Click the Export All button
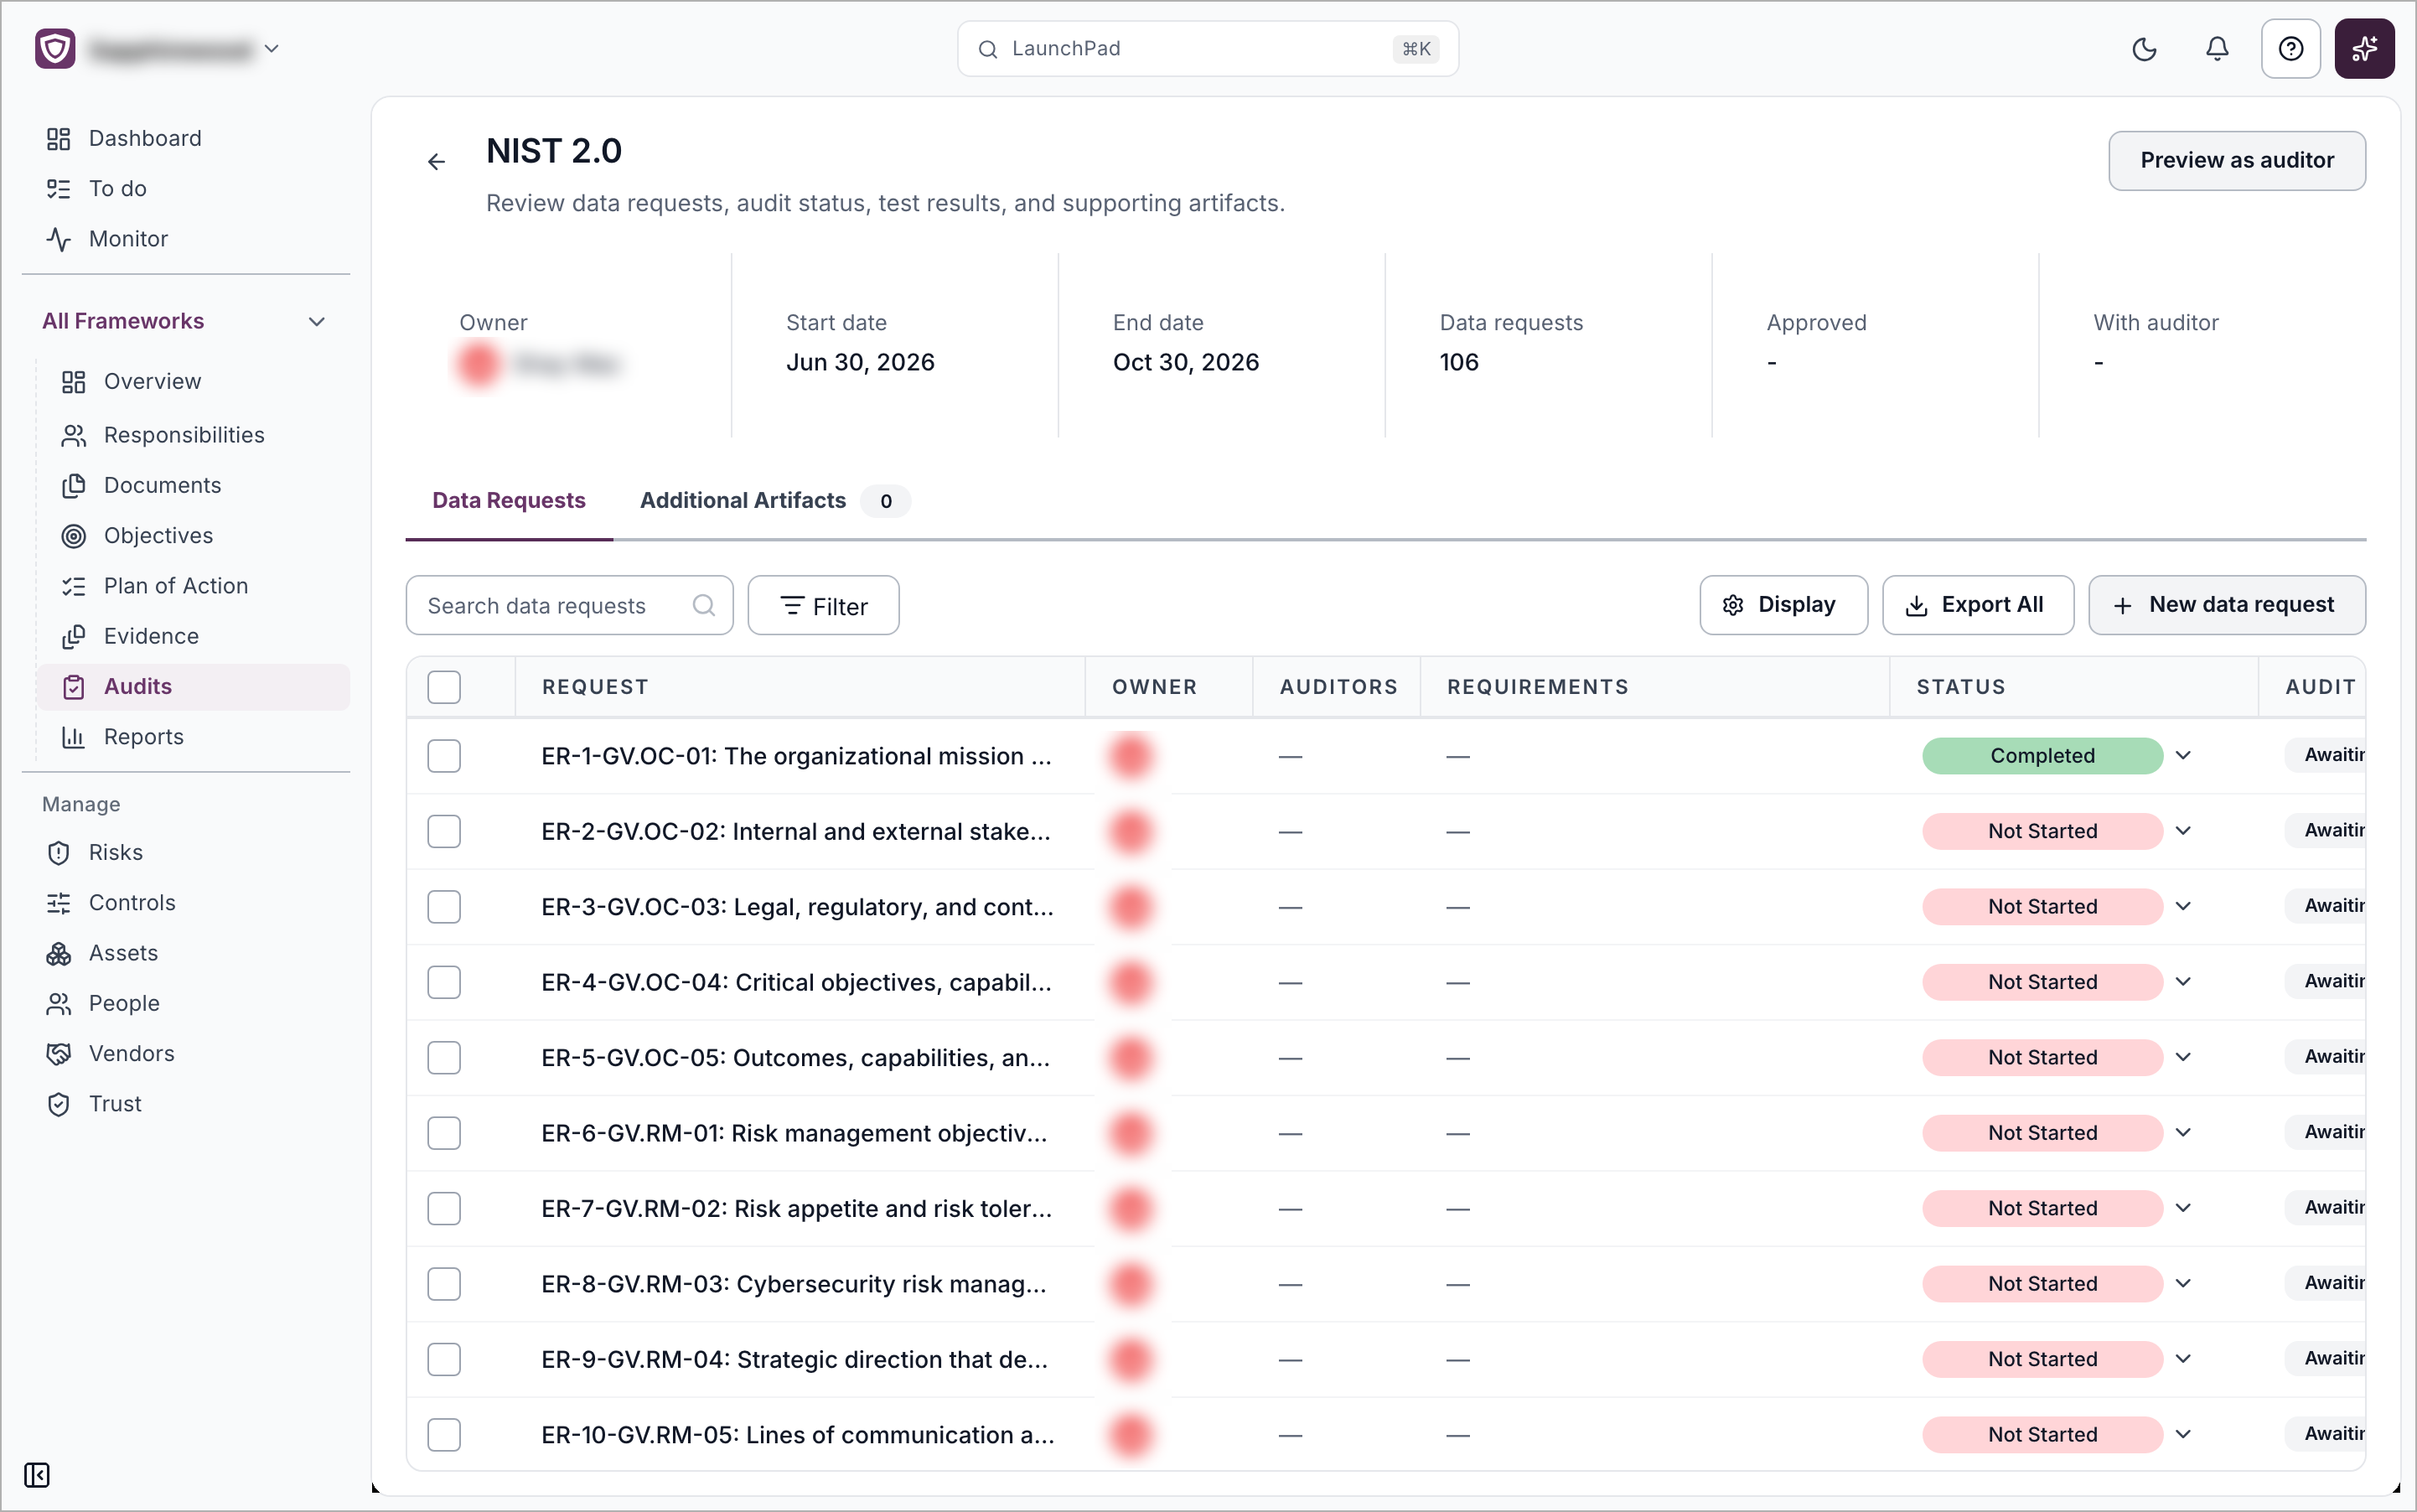The width and height of the screenshot is (2417, 1512). (1977, 605)
